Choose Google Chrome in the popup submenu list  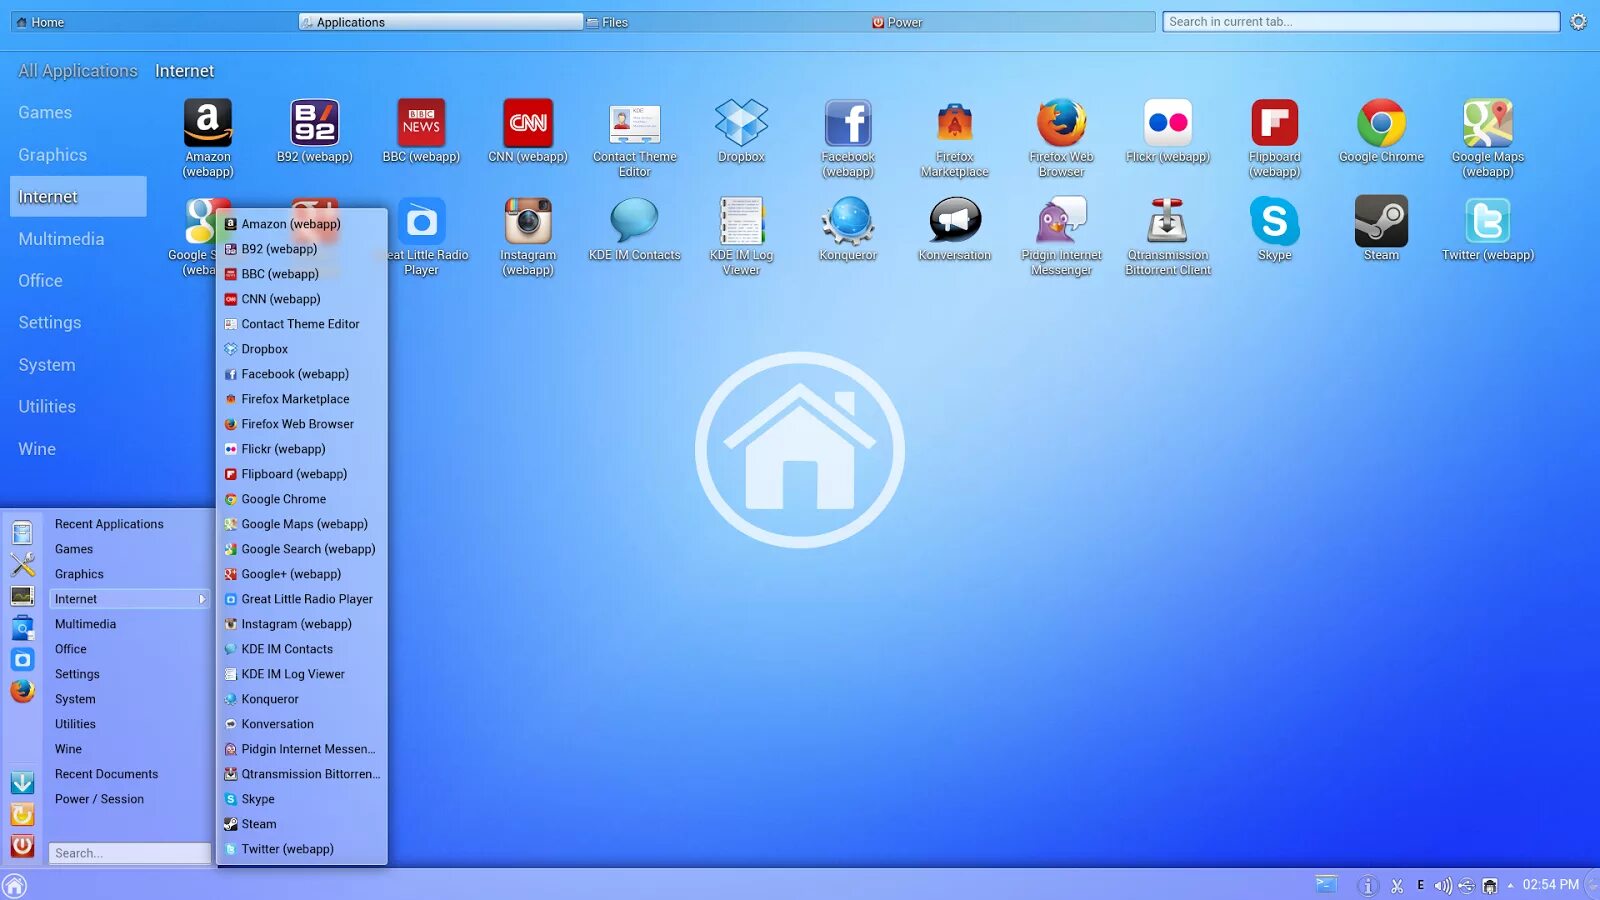[x=302, y=499]
